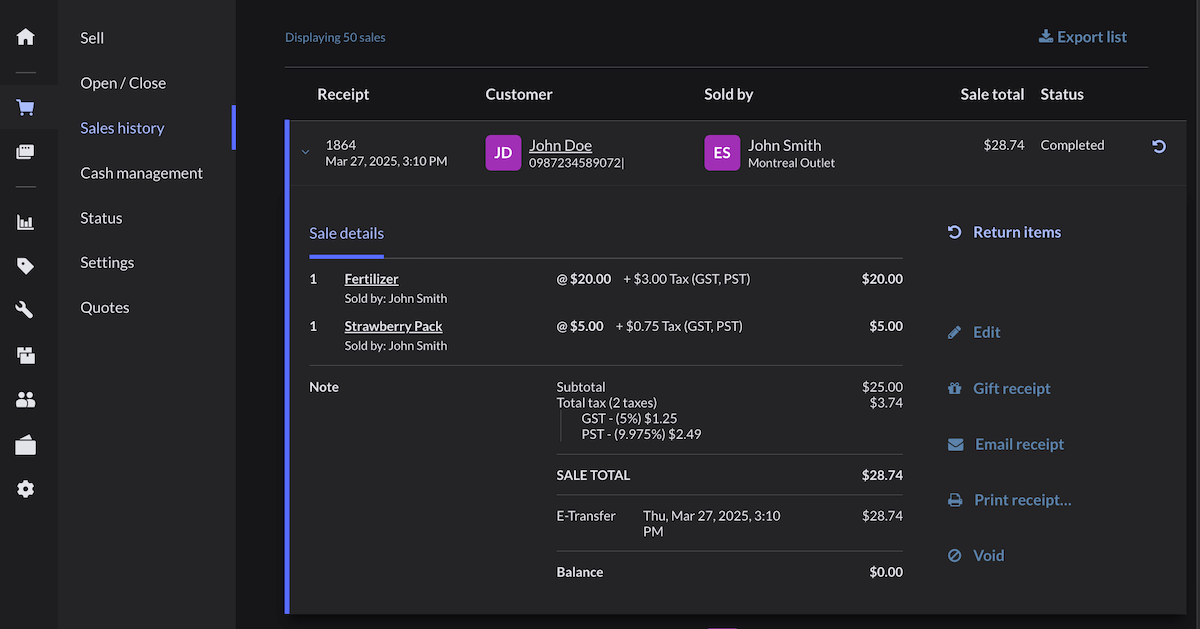This screenshot has width=1200, height=629.
Task: Click the ES seller avatar
Action: (x=722, y=153)
